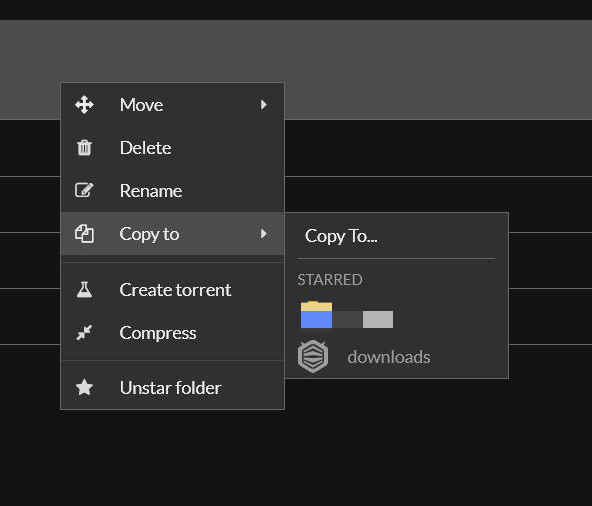Expand the Copy to submenu arrow

264,234
